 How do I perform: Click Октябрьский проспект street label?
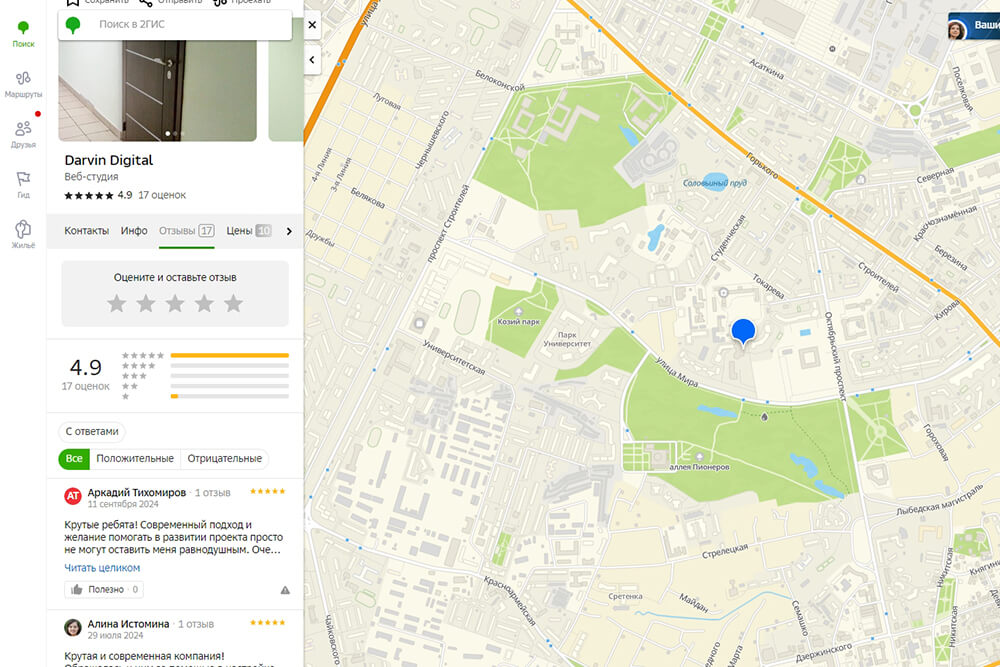[x=835, y=356]
